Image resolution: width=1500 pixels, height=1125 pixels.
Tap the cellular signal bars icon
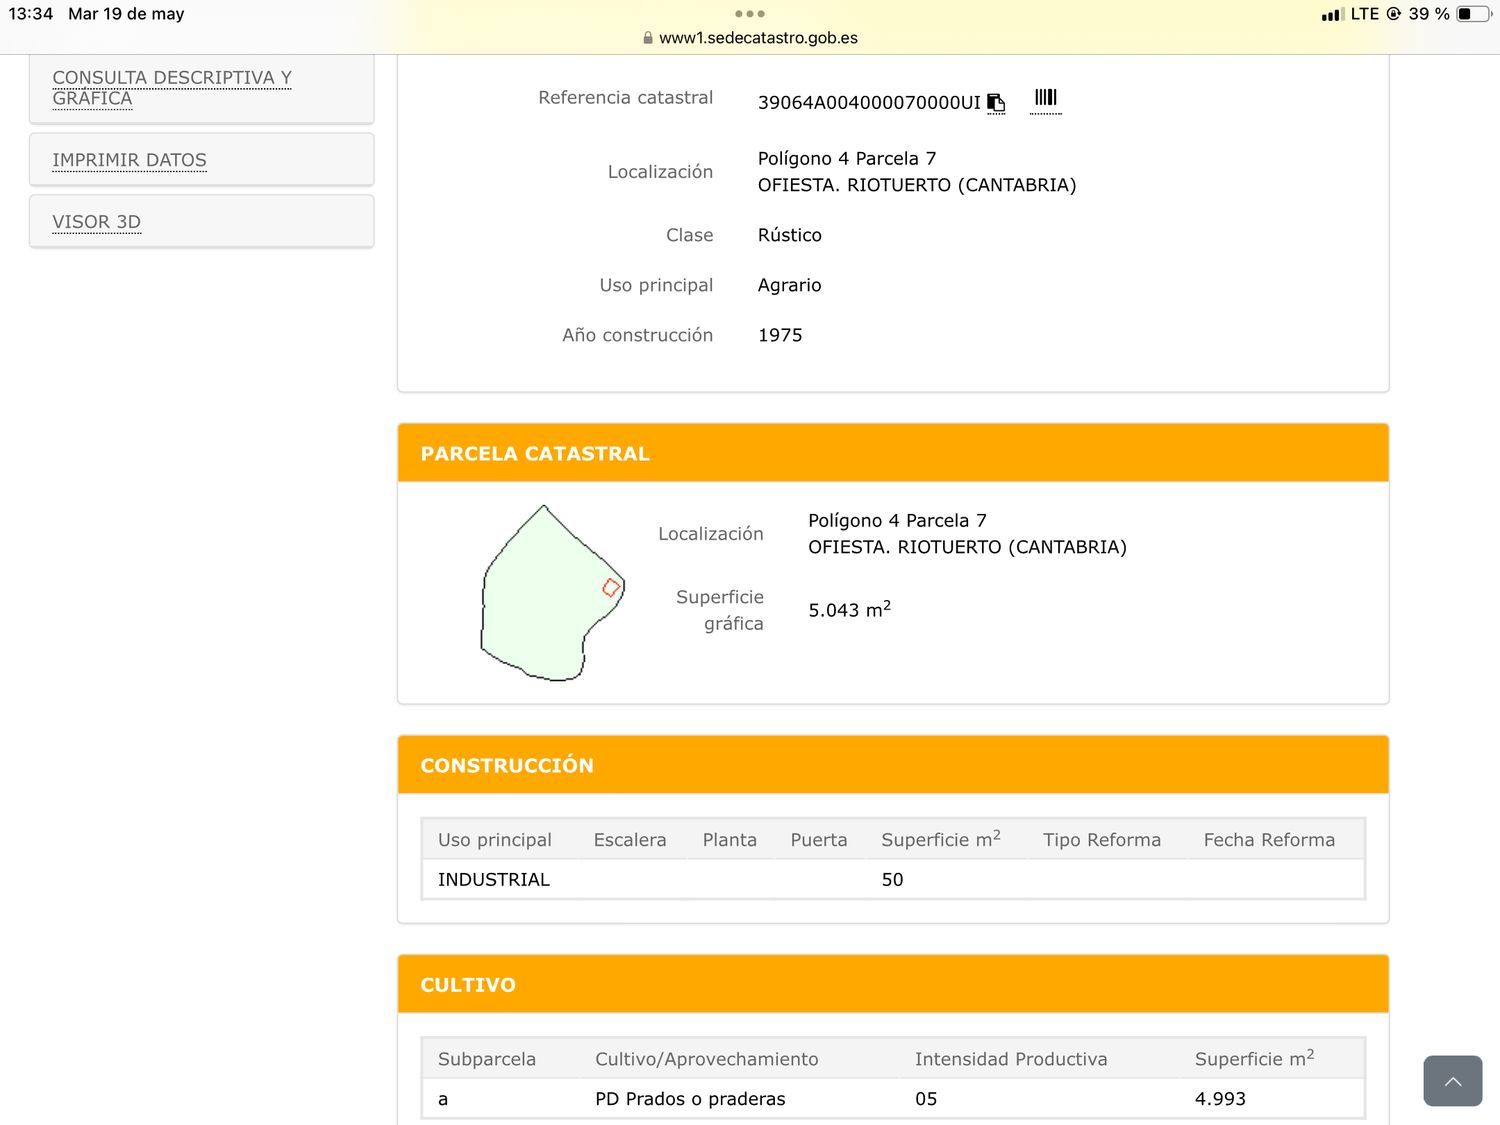coord(1332,15)
